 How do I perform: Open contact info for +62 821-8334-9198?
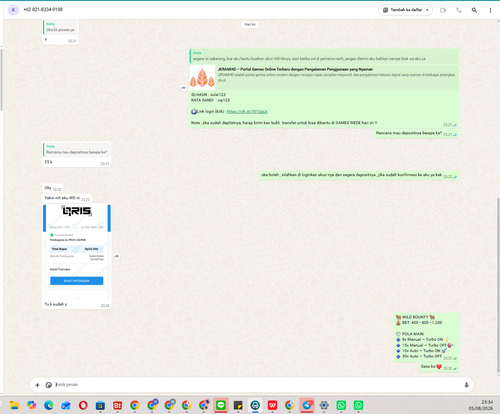point(43,10)
